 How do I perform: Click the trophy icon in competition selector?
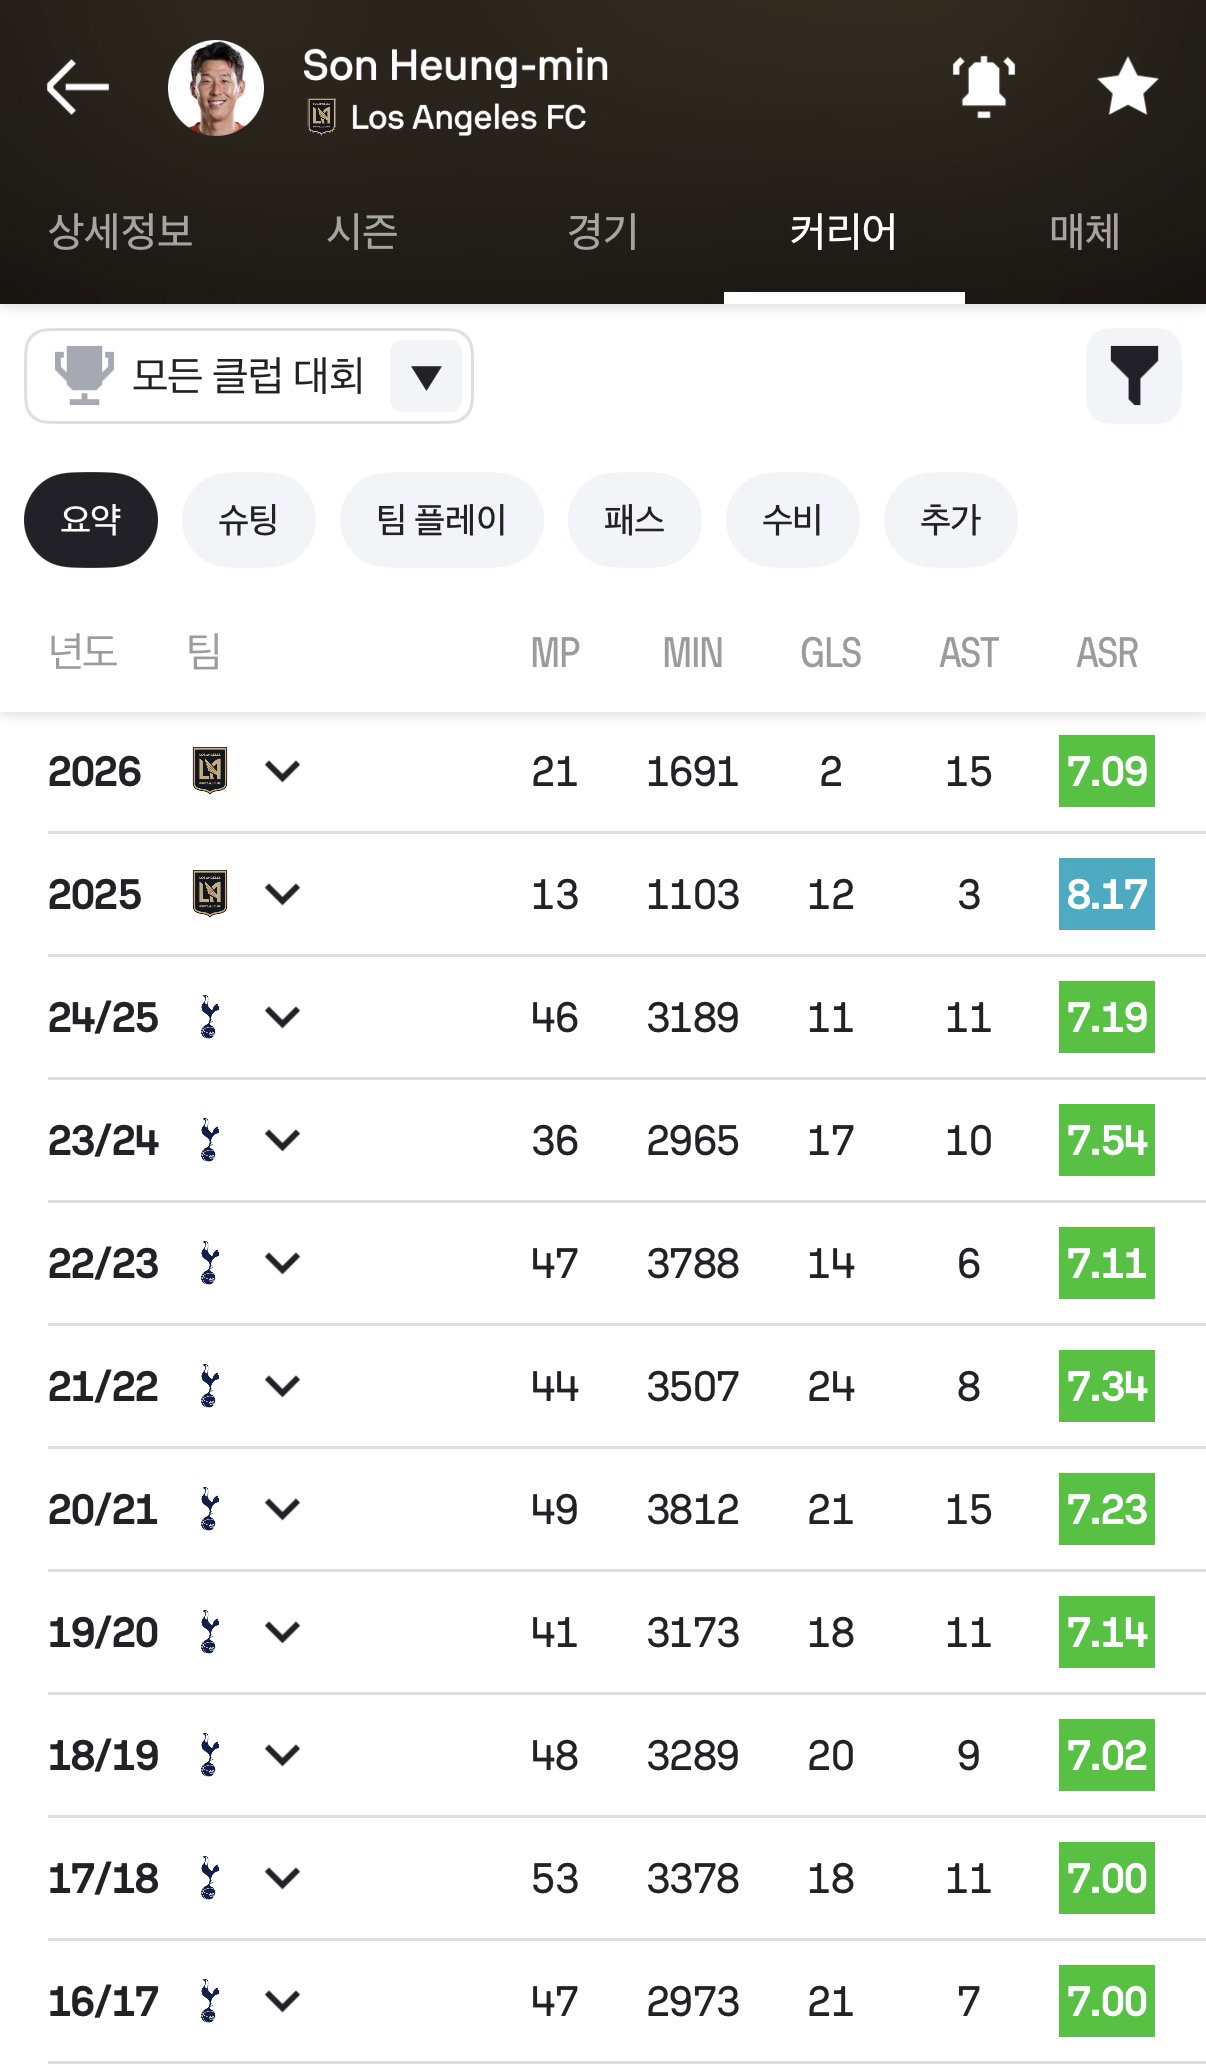click(84, 375)
